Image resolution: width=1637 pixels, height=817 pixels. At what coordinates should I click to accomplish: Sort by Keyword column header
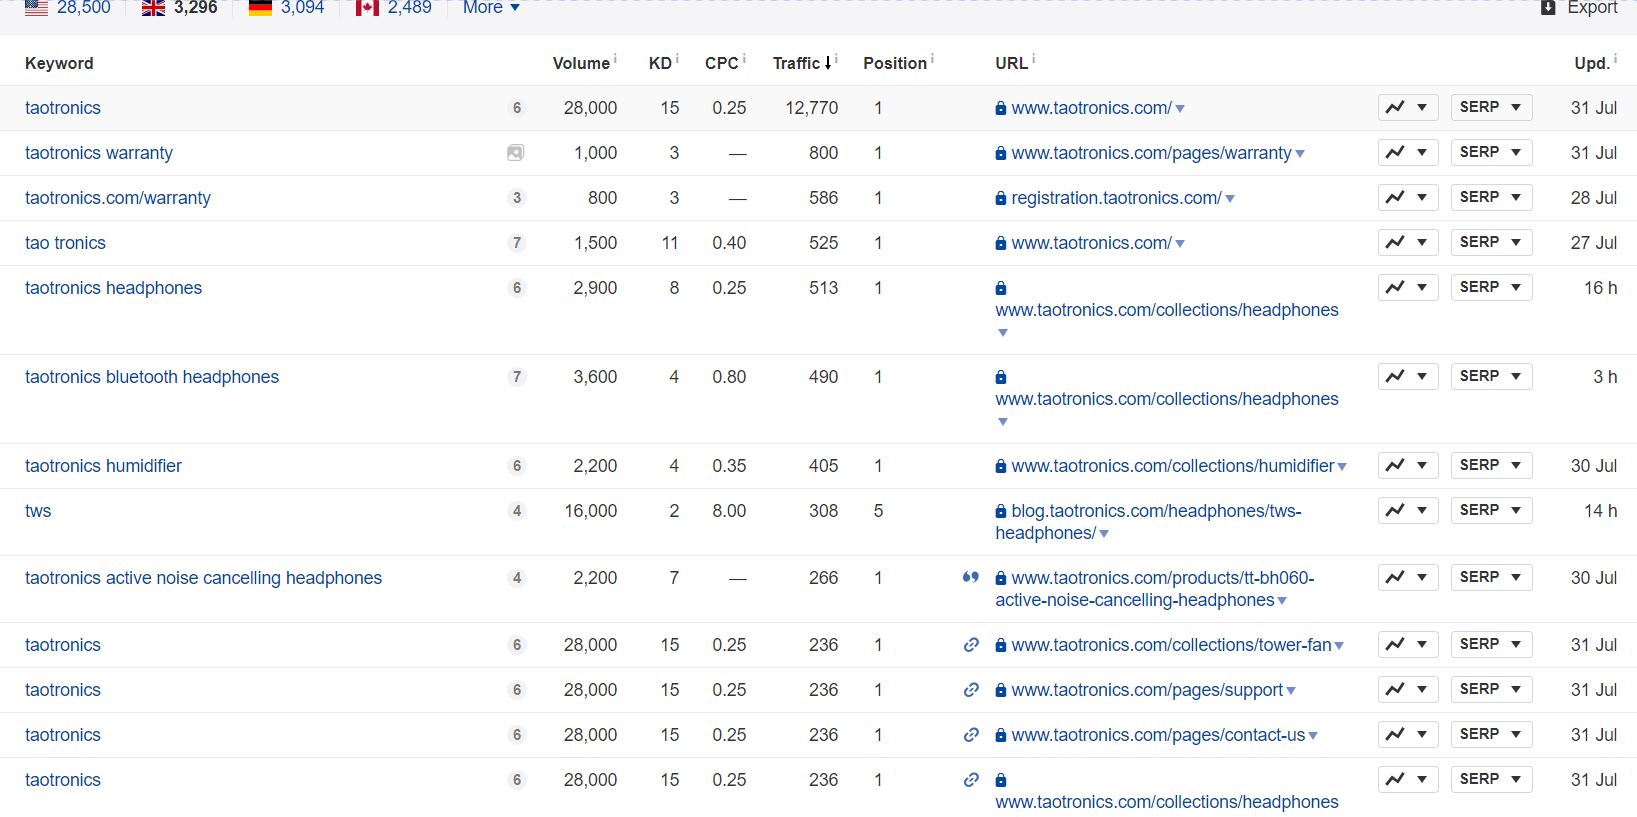click(x=59, y=63)
